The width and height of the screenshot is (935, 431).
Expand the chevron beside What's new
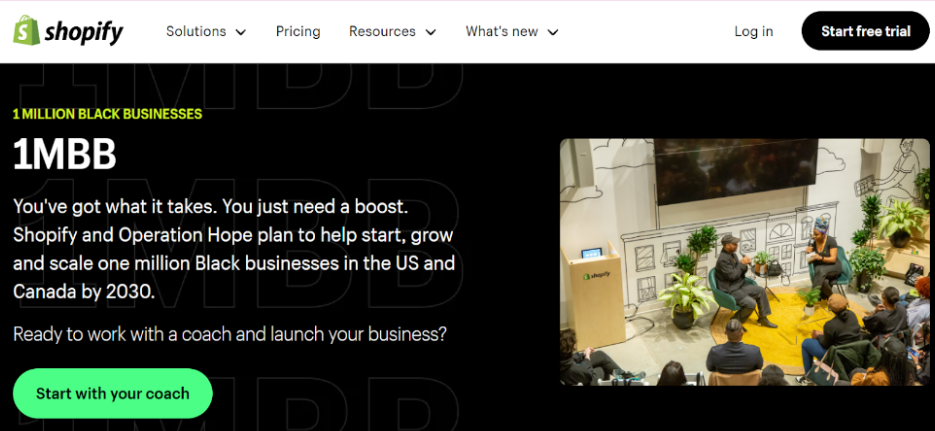coord(553,32)
